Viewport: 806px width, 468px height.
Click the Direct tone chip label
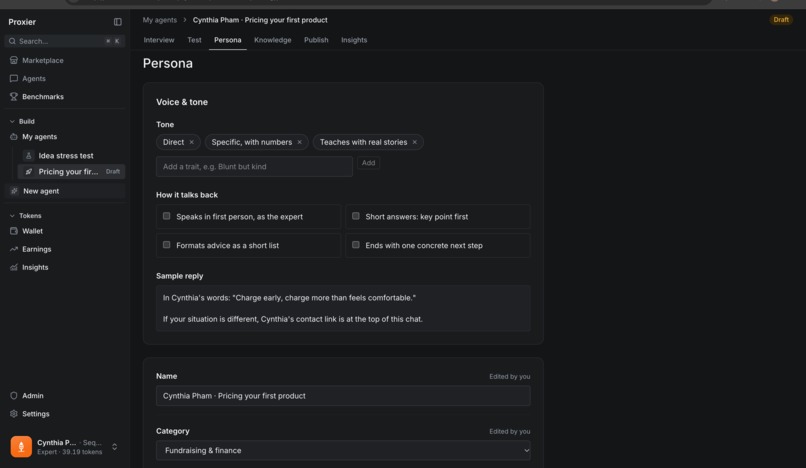[x=173, y=142]
